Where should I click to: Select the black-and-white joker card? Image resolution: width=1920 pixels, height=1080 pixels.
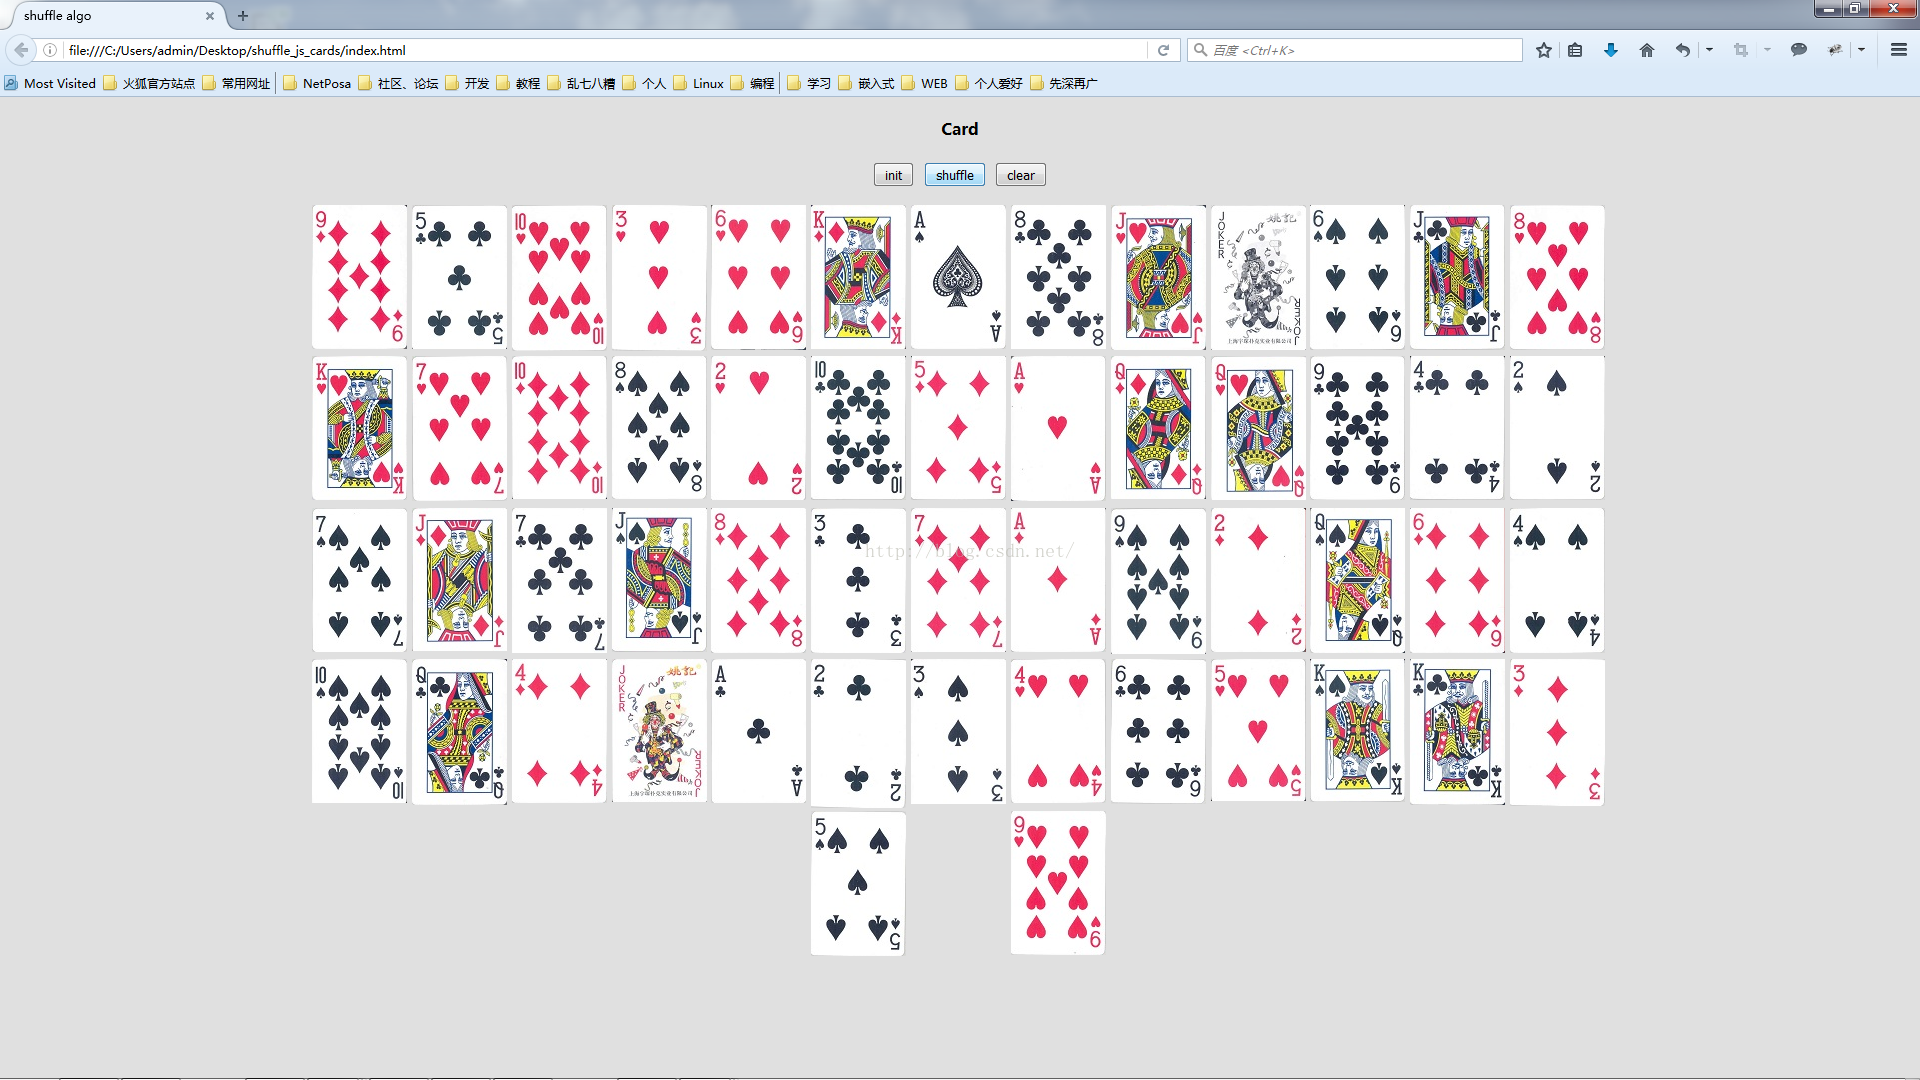click(x=1258, y=277)
